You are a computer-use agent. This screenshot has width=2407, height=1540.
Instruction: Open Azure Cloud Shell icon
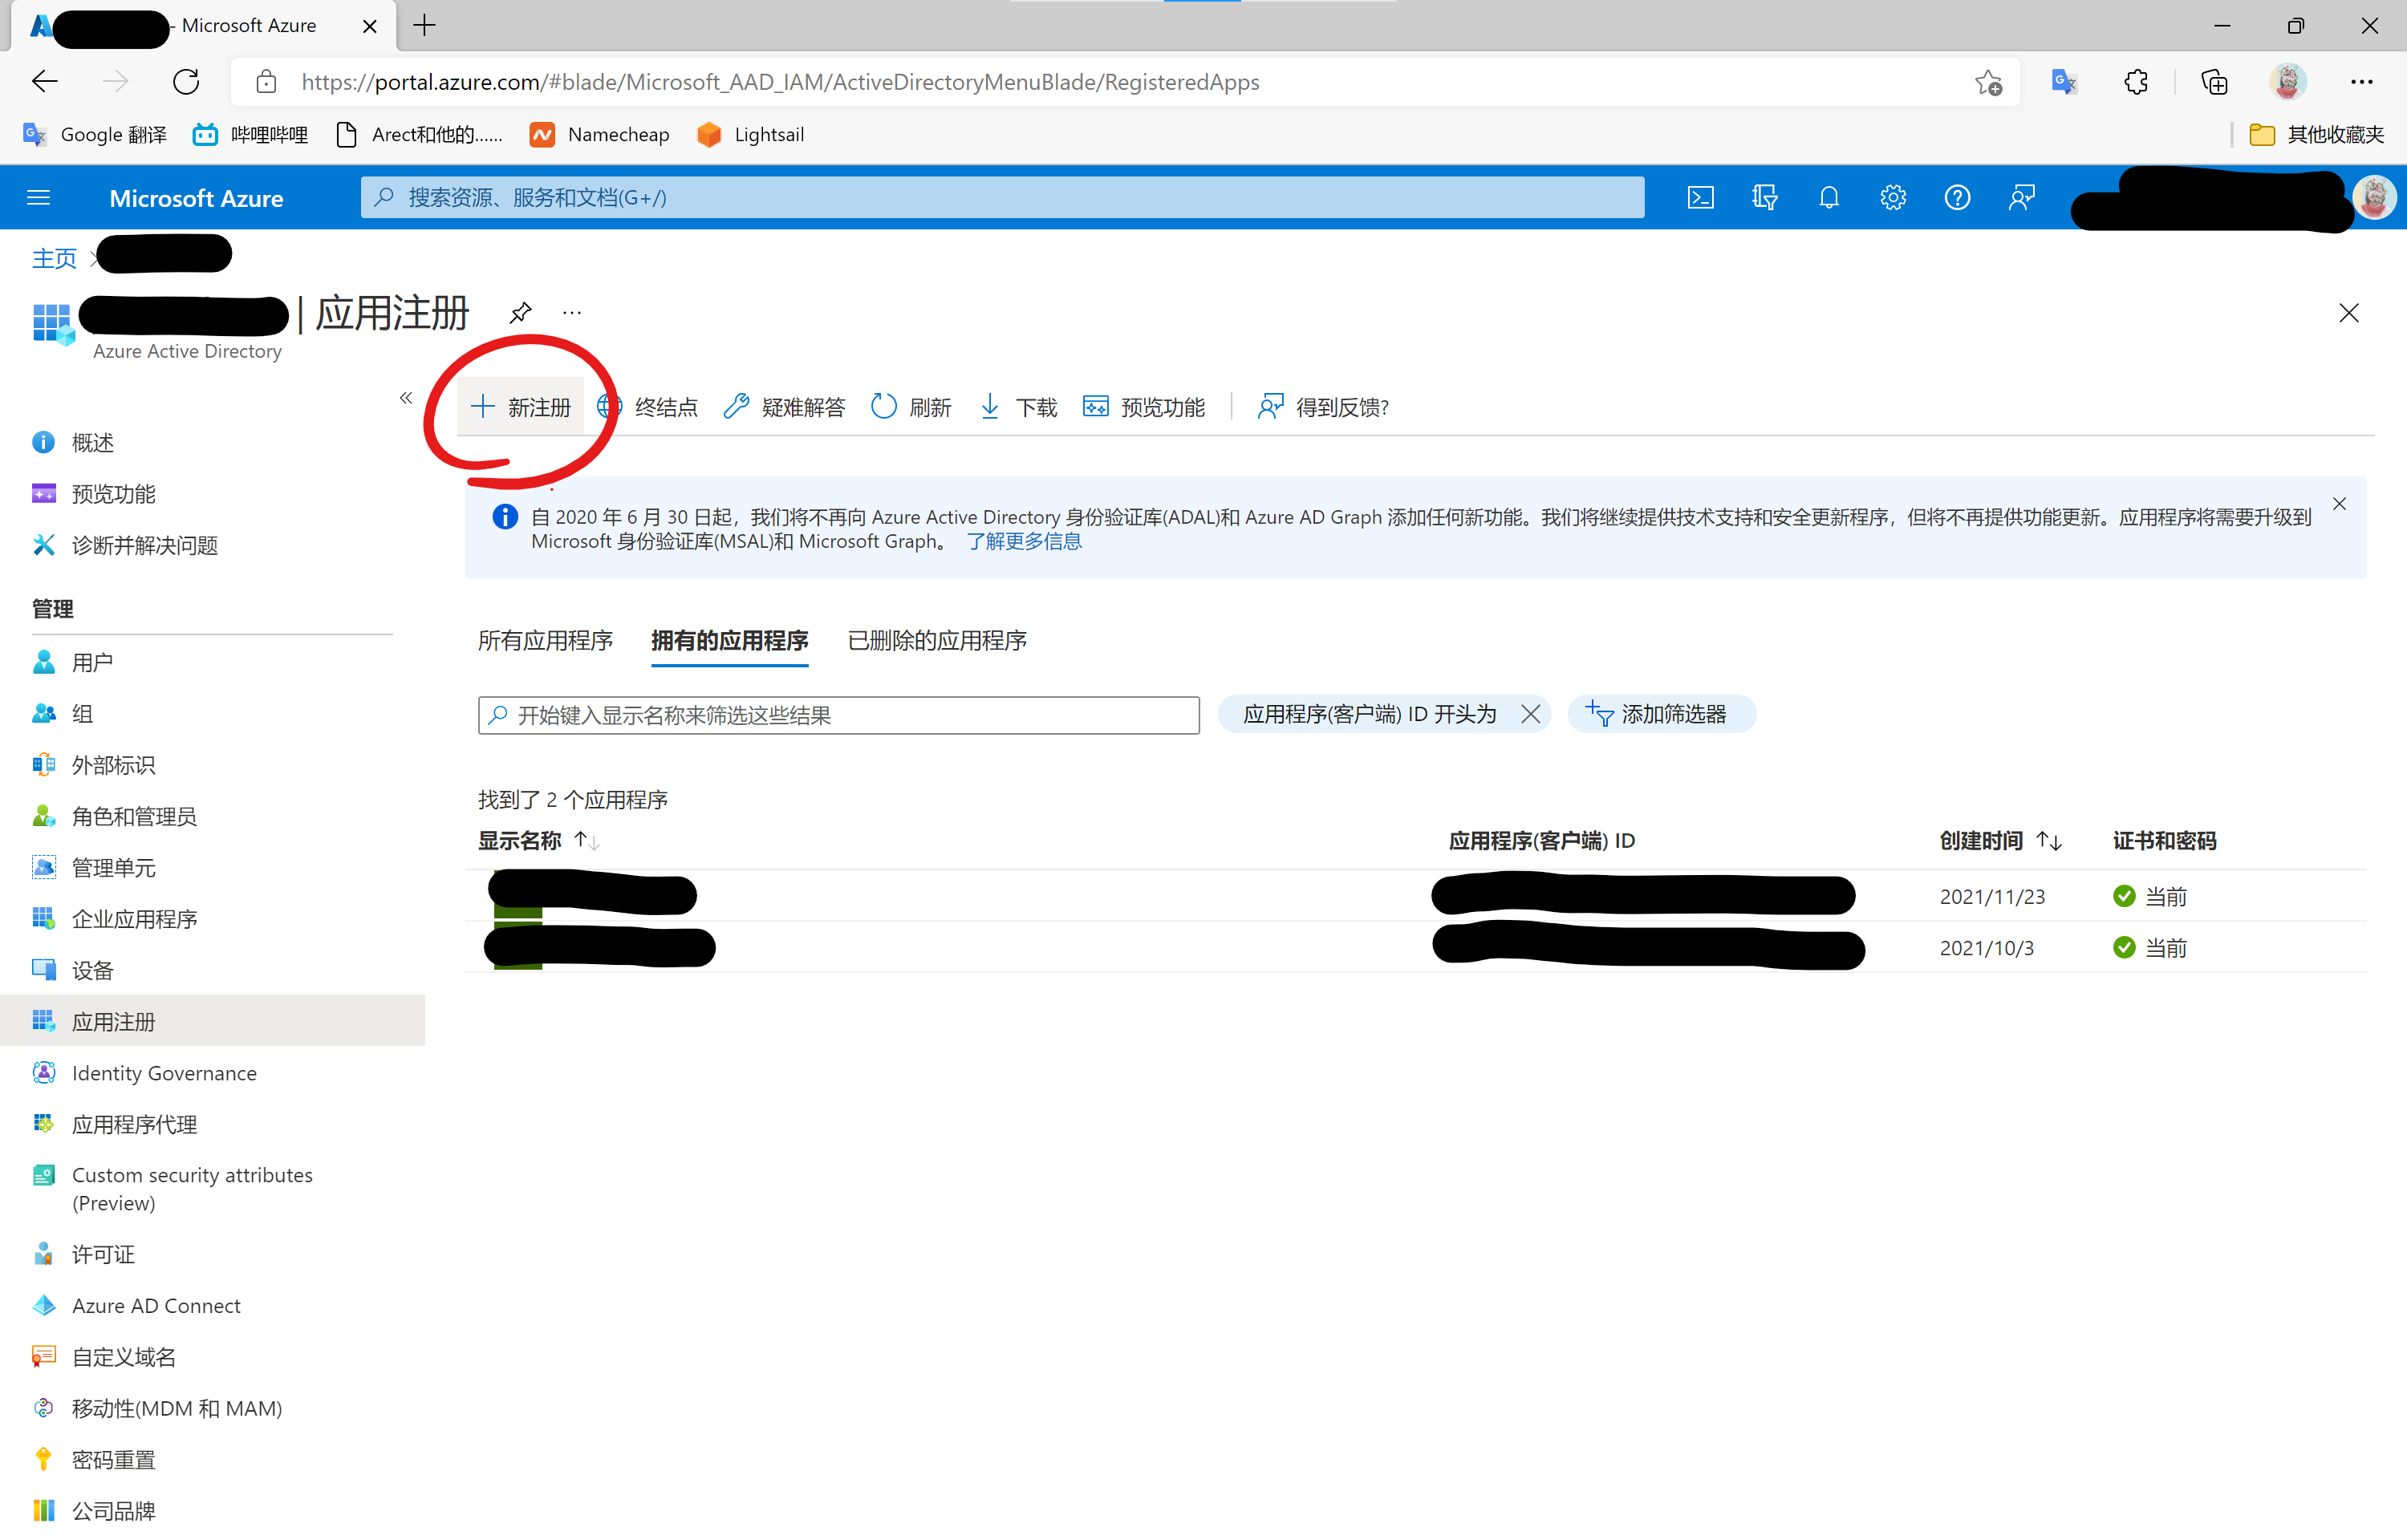click(x=1700, y=197)
